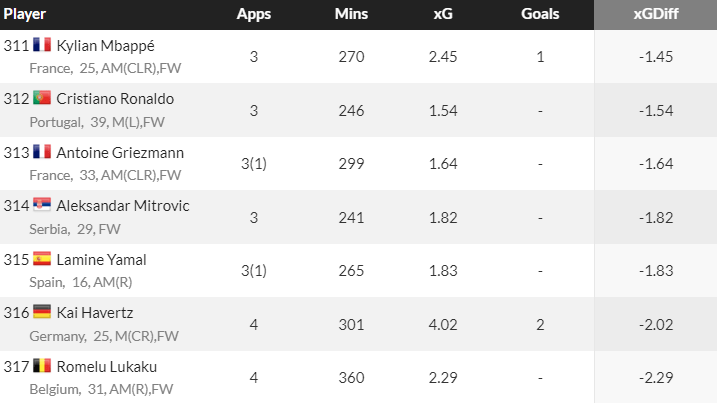View Lamine Yamal's player page

tap(101, 259)
